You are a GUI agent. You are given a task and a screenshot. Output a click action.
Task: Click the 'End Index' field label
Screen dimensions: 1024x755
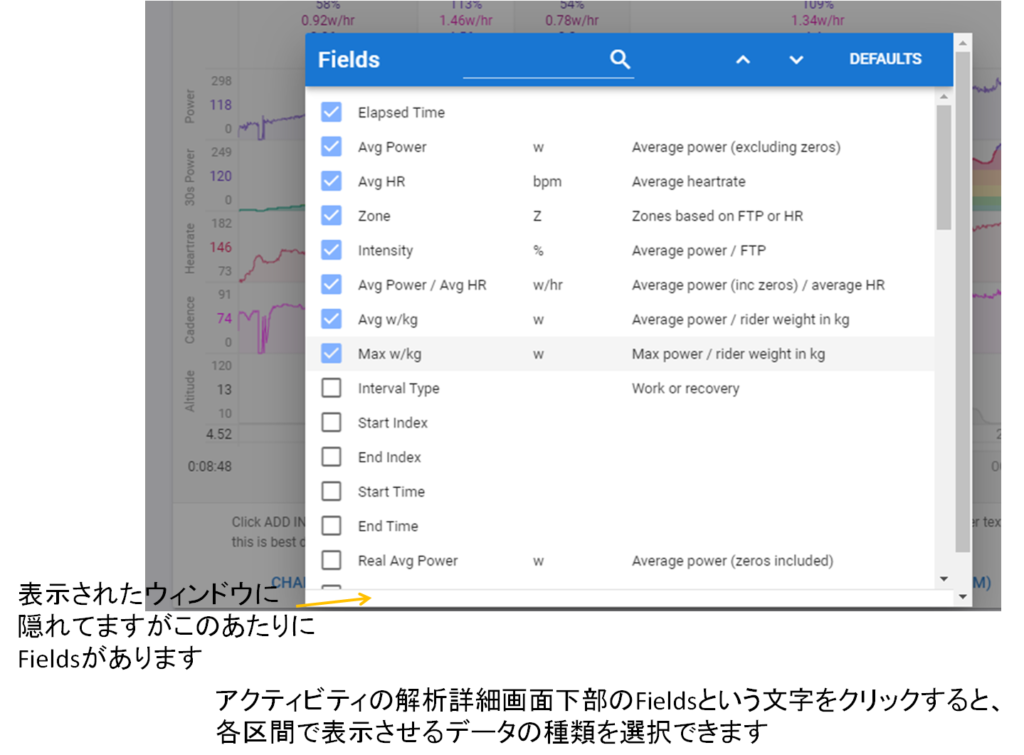tap(389, 457)
